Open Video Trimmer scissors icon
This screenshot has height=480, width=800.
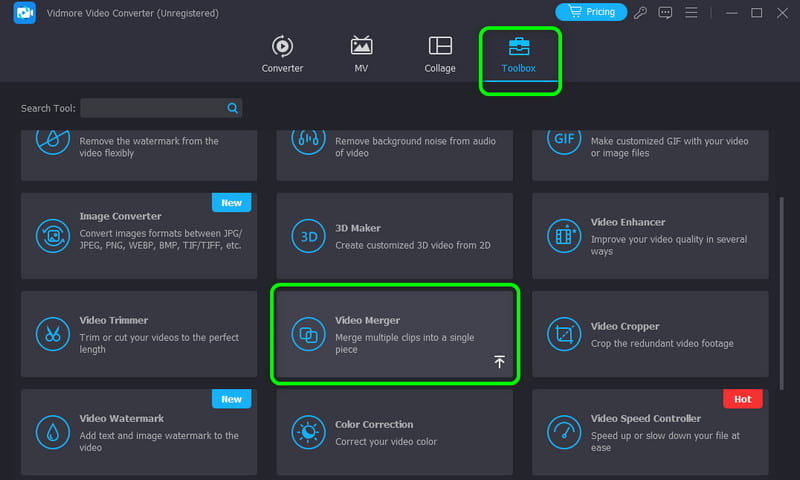click(x=52, y=333)
